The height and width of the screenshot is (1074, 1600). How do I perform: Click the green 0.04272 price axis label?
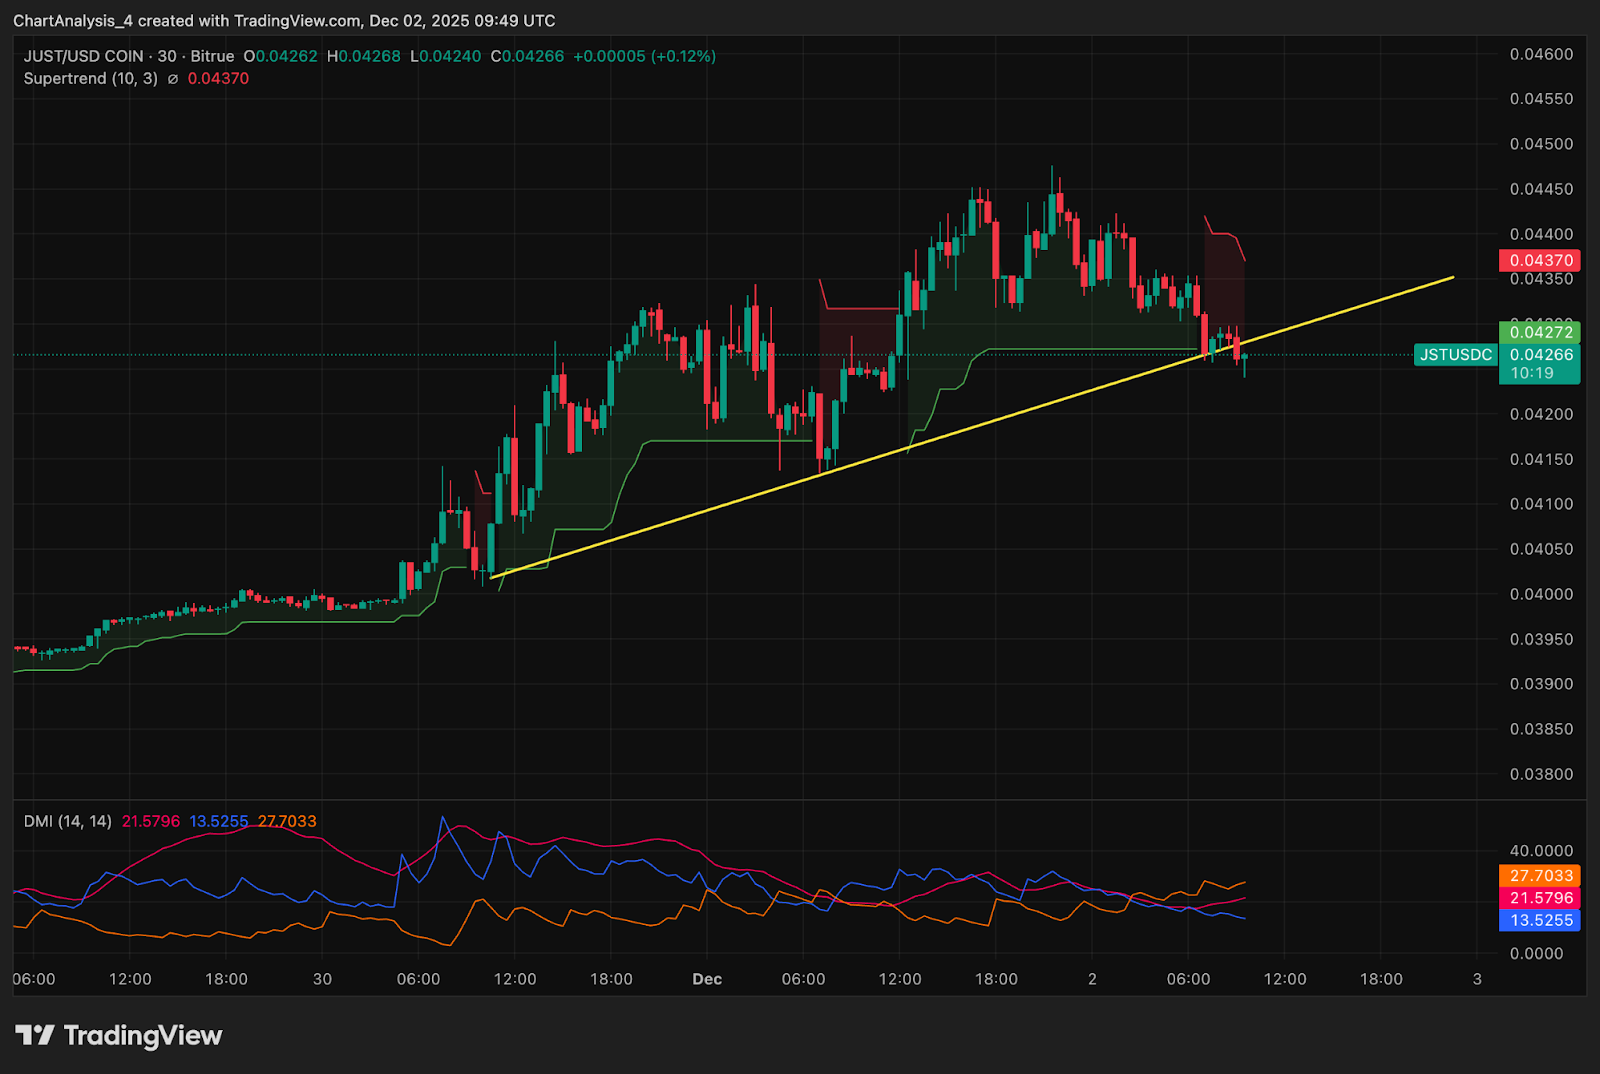click(x=1539, y=332)
